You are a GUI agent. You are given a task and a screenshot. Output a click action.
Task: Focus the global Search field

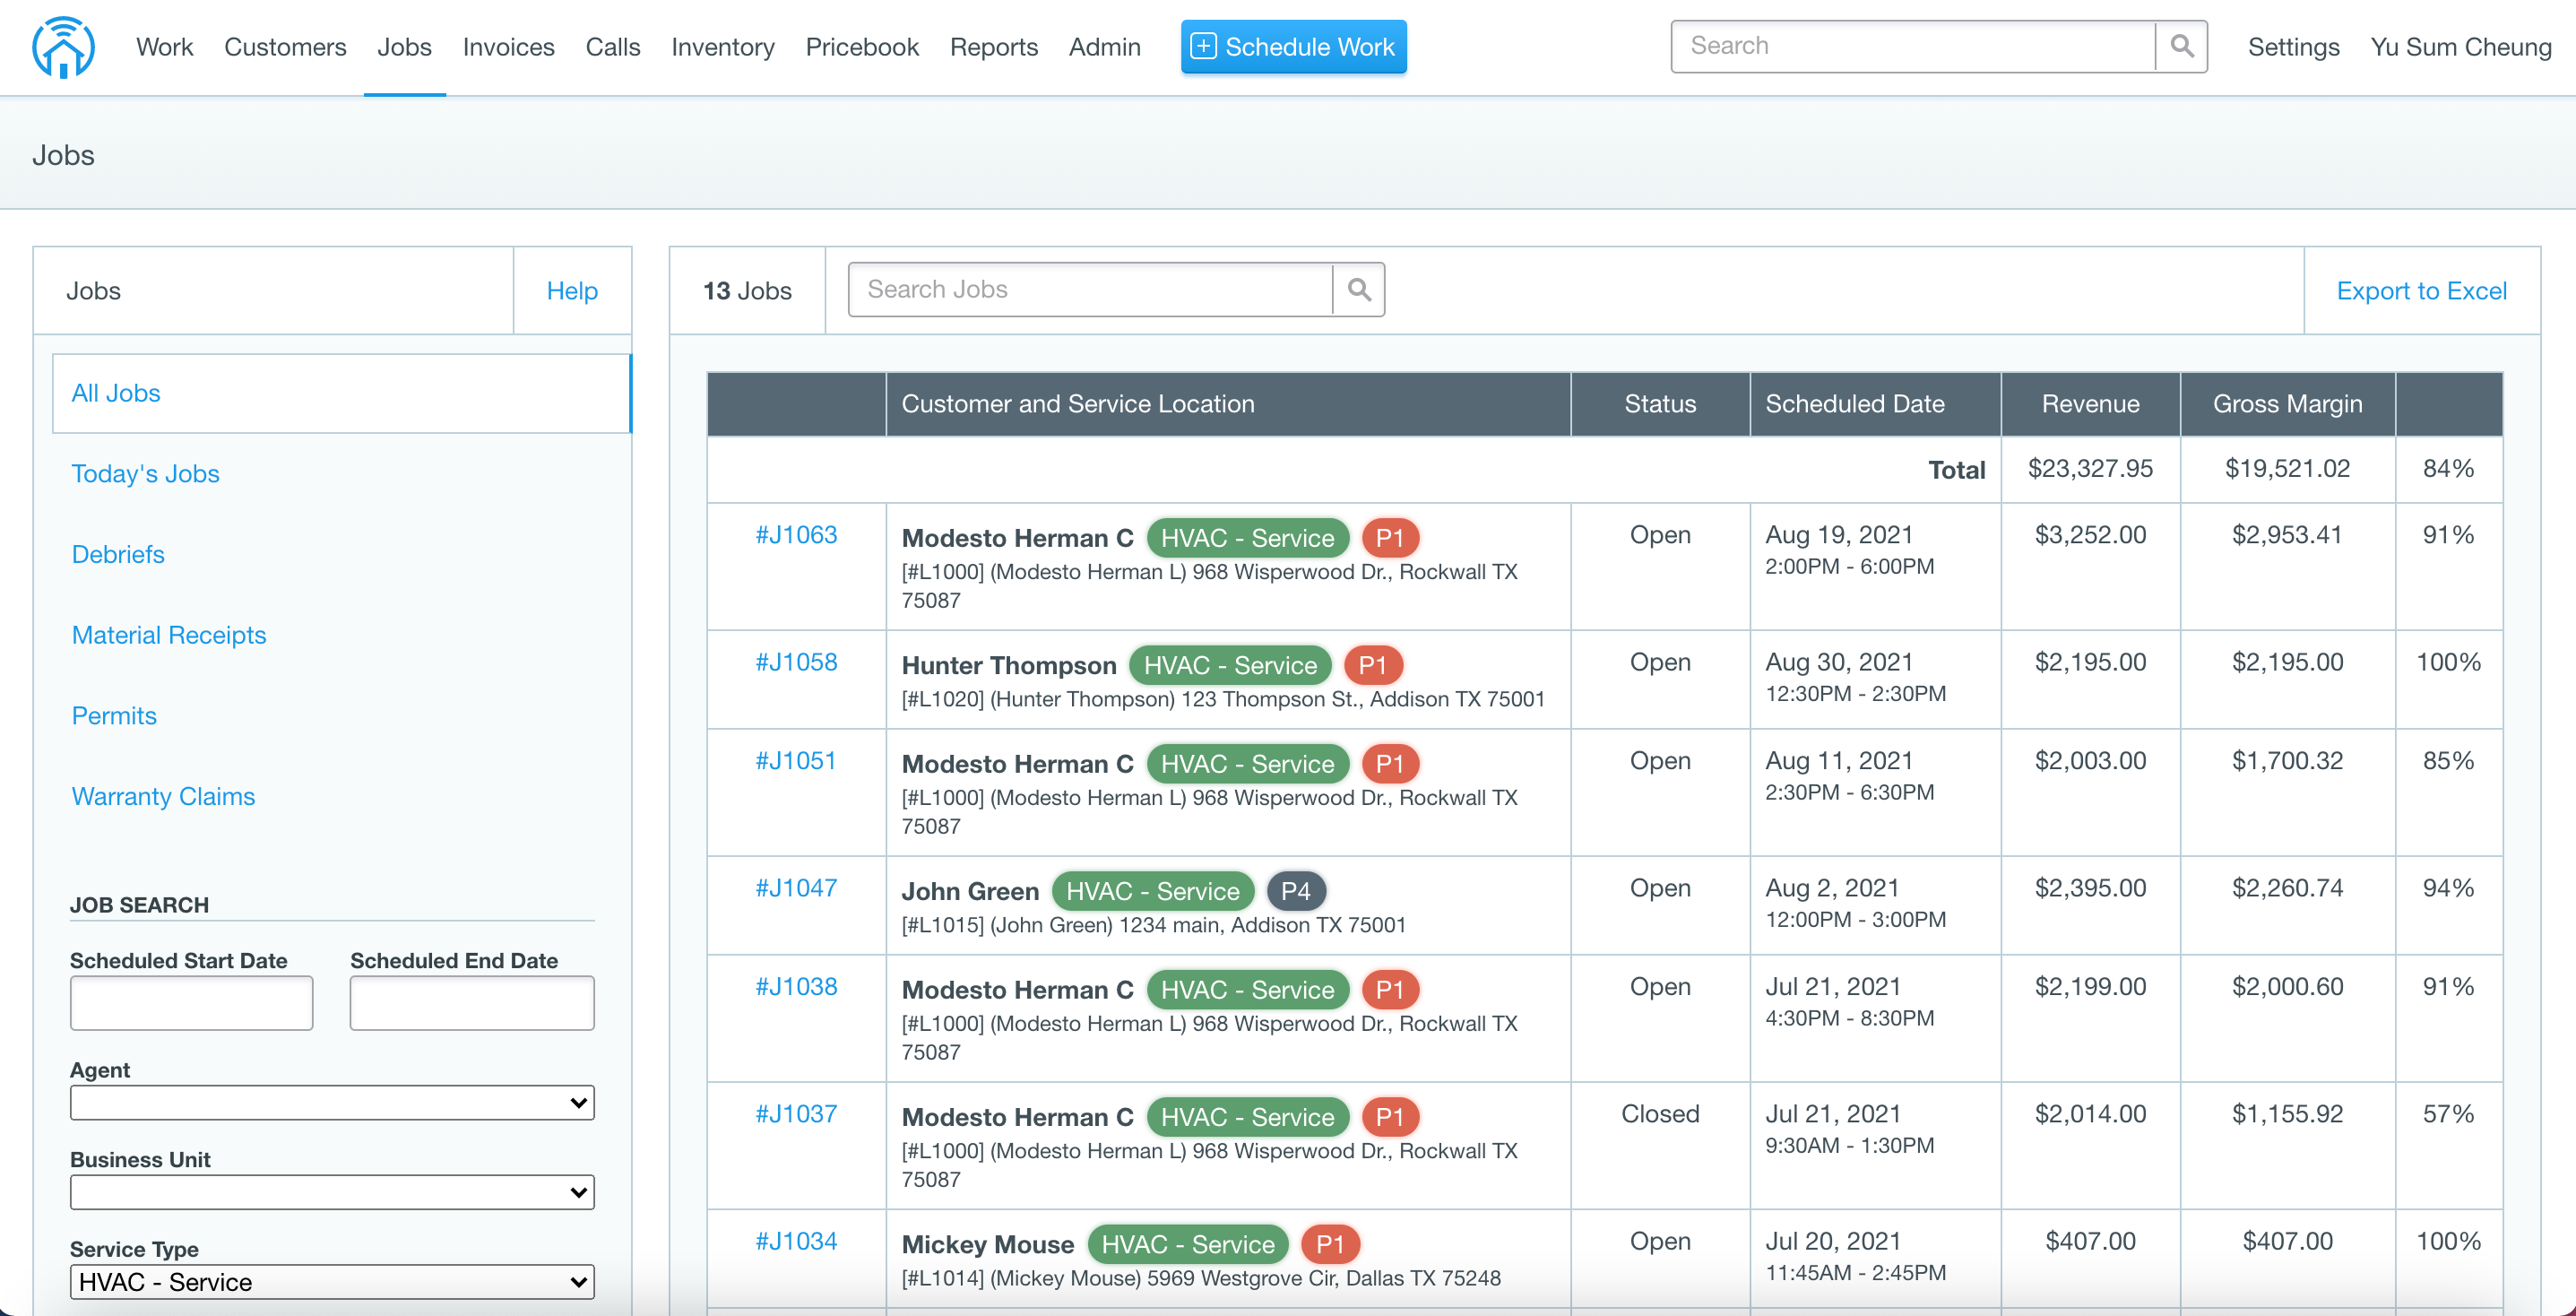tap(1912, 46)
